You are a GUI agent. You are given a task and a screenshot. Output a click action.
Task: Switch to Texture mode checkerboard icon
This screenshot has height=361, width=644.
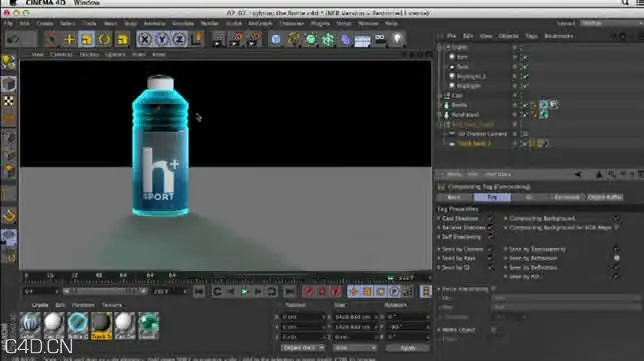coord(9,101)
